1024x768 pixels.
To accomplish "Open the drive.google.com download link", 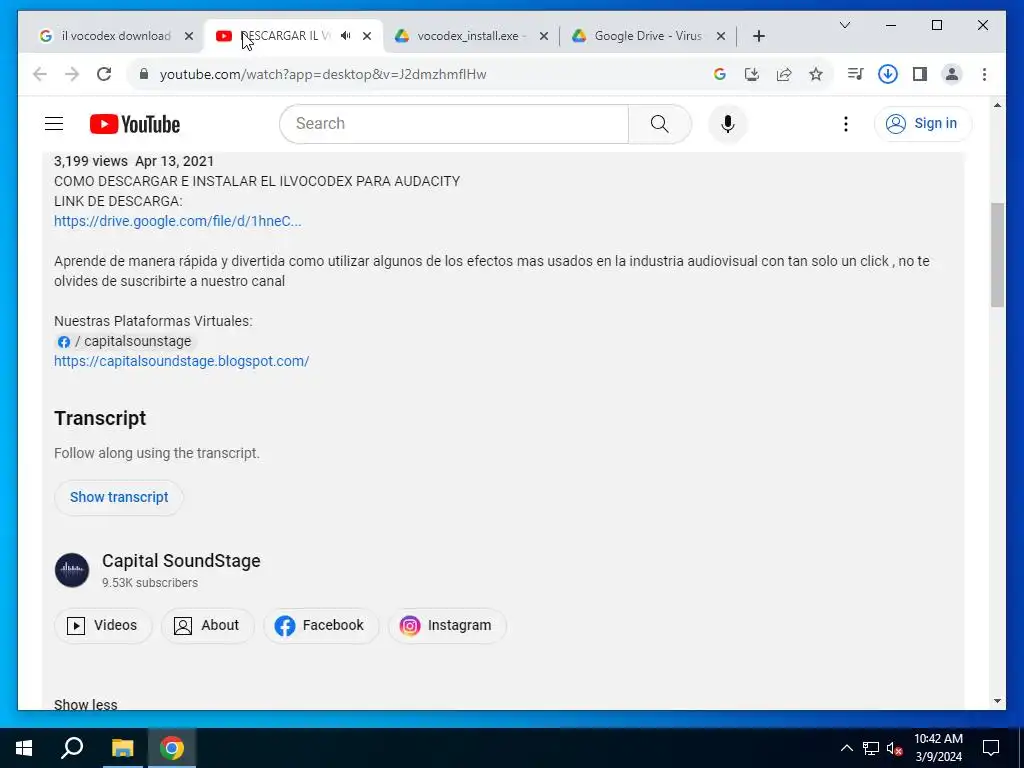I will (x=178, y=221).
